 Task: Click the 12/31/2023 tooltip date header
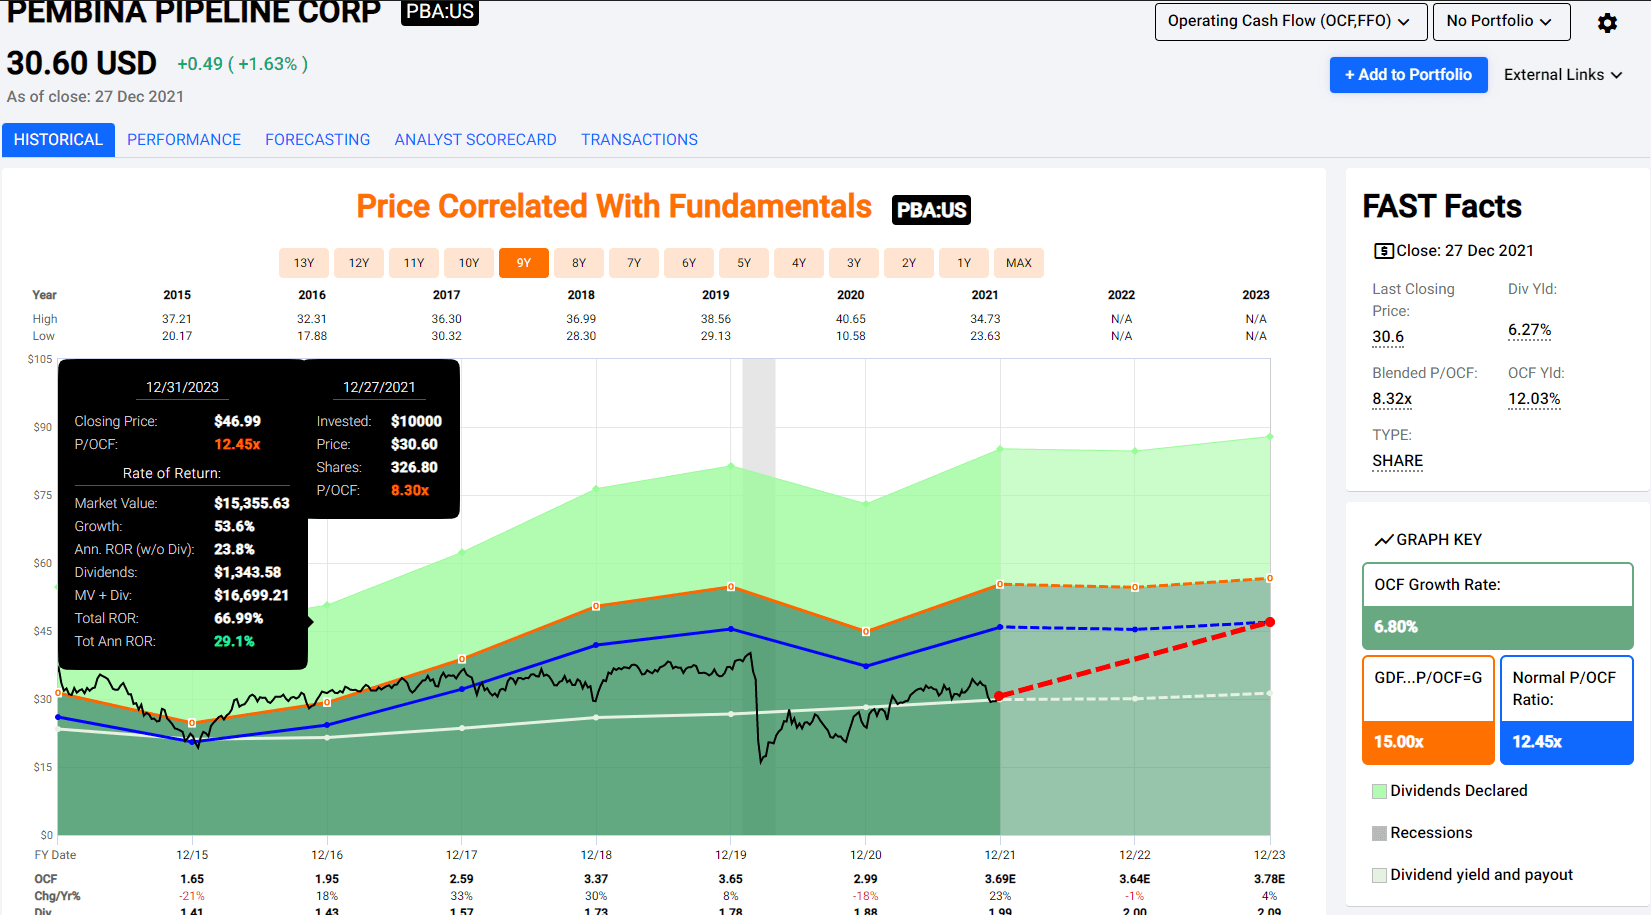182,387
